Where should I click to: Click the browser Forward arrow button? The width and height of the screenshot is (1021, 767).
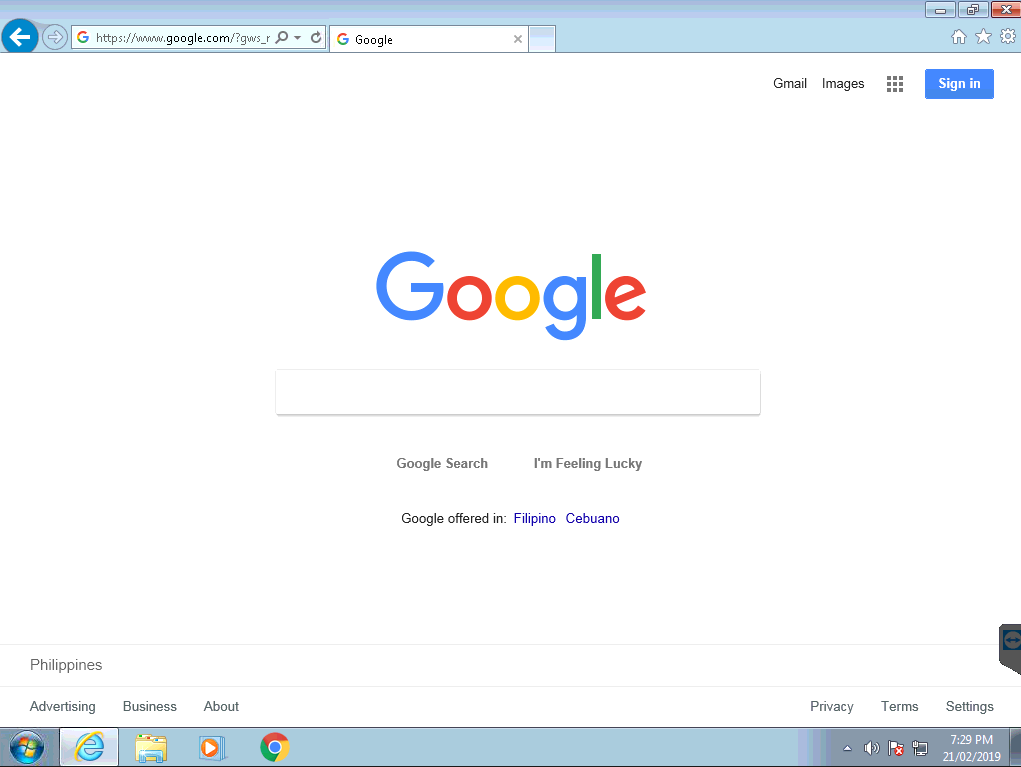point(55,37)
